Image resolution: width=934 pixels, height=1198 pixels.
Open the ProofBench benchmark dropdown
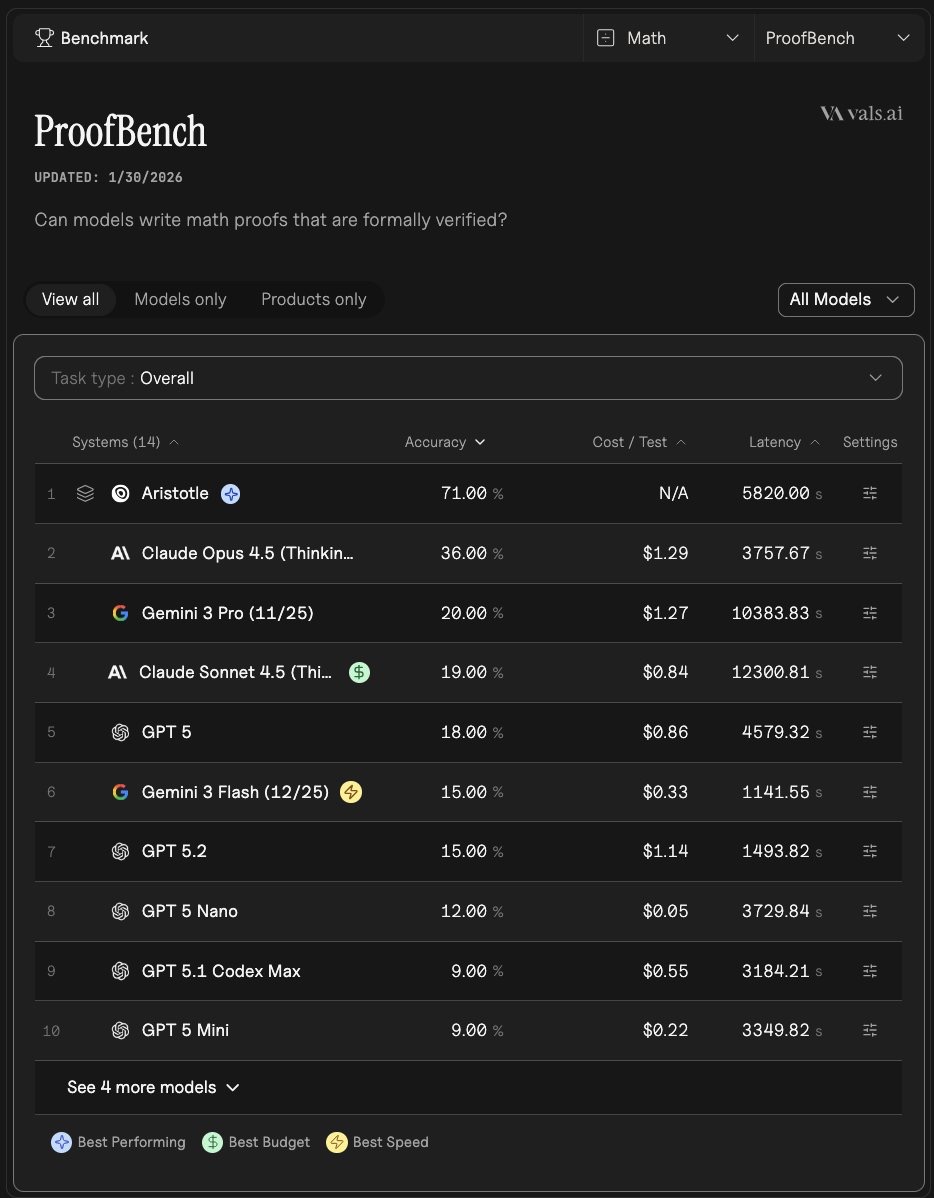837,38
